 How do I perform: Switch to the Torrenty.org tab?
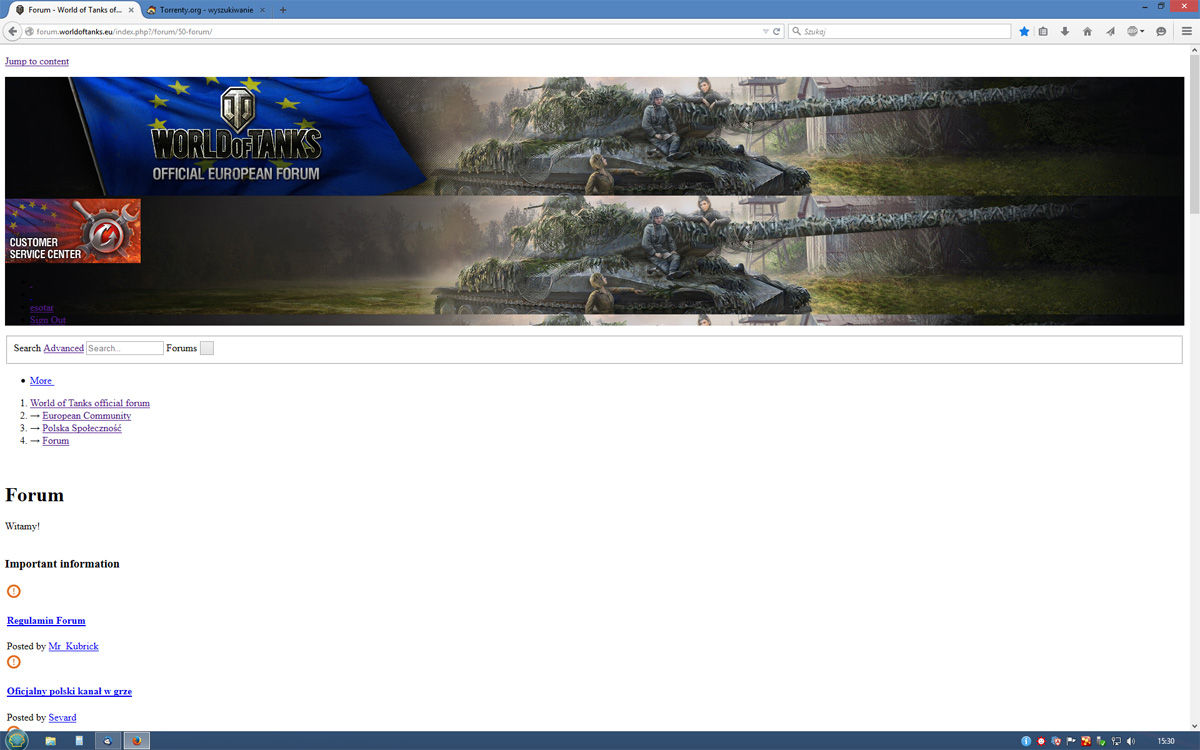pyautogui.click(x=206, y=10)
